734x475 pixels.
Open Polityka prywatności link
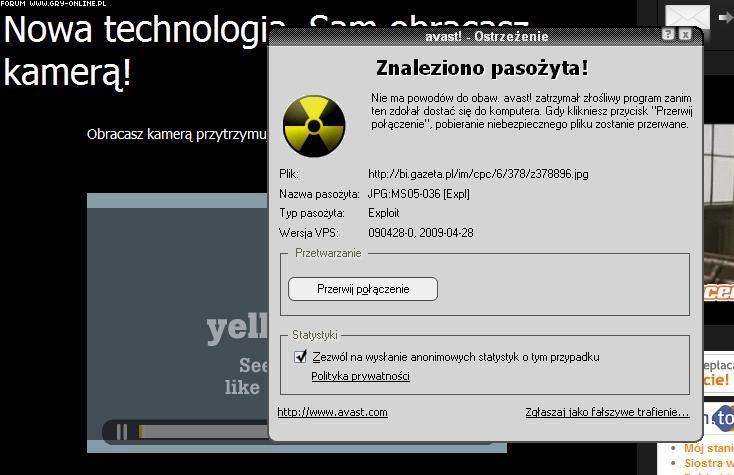[x=360, y=376]
